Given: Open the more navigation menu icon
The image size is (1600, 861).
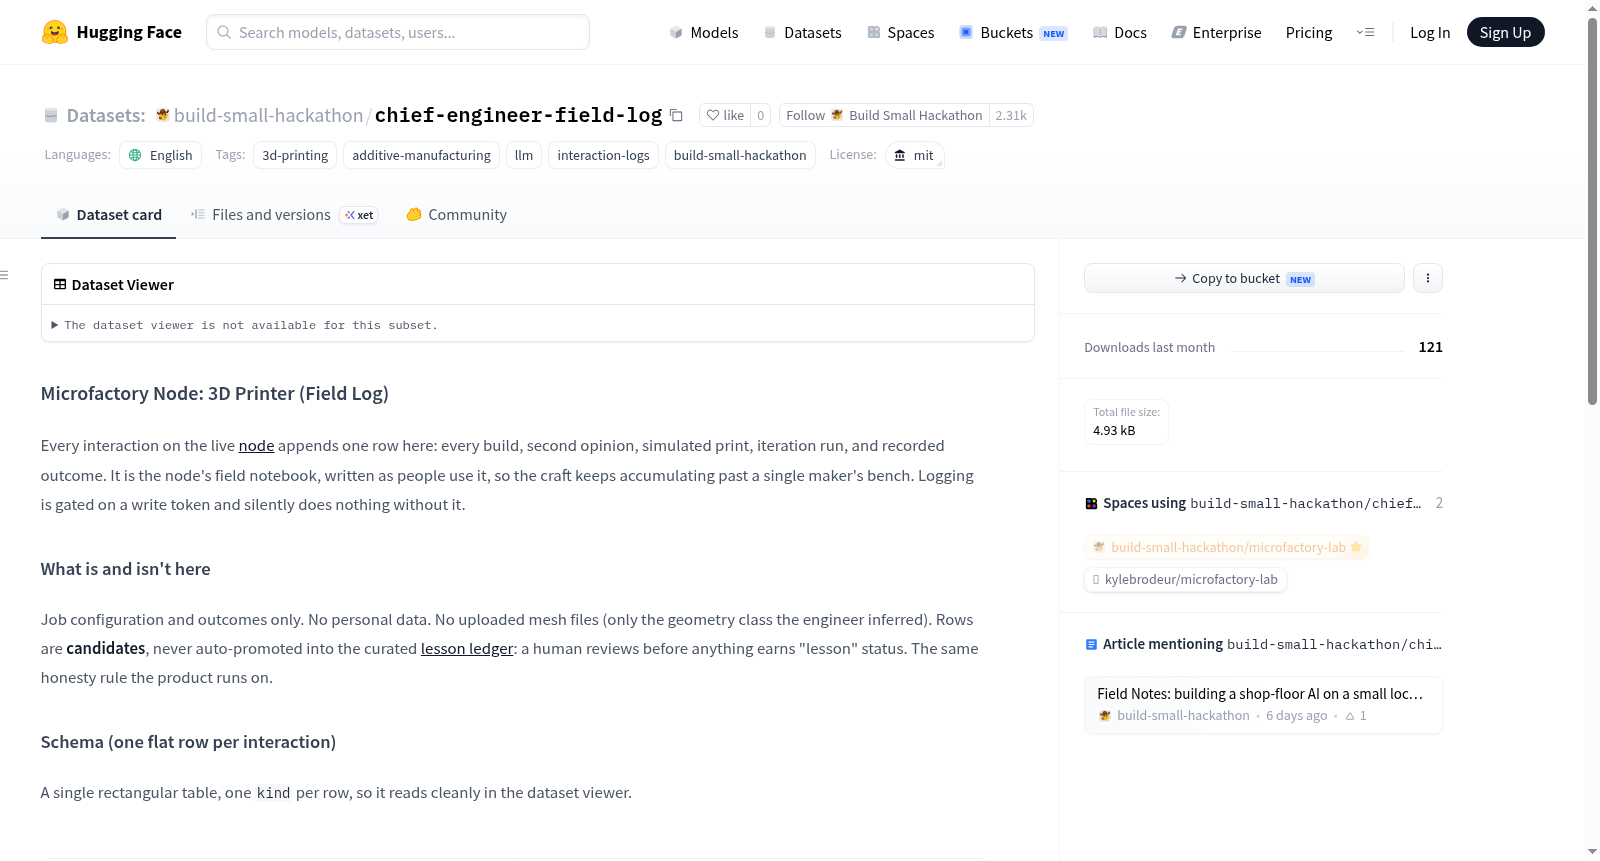Looking at the screenshot, I should [1365, 32].
